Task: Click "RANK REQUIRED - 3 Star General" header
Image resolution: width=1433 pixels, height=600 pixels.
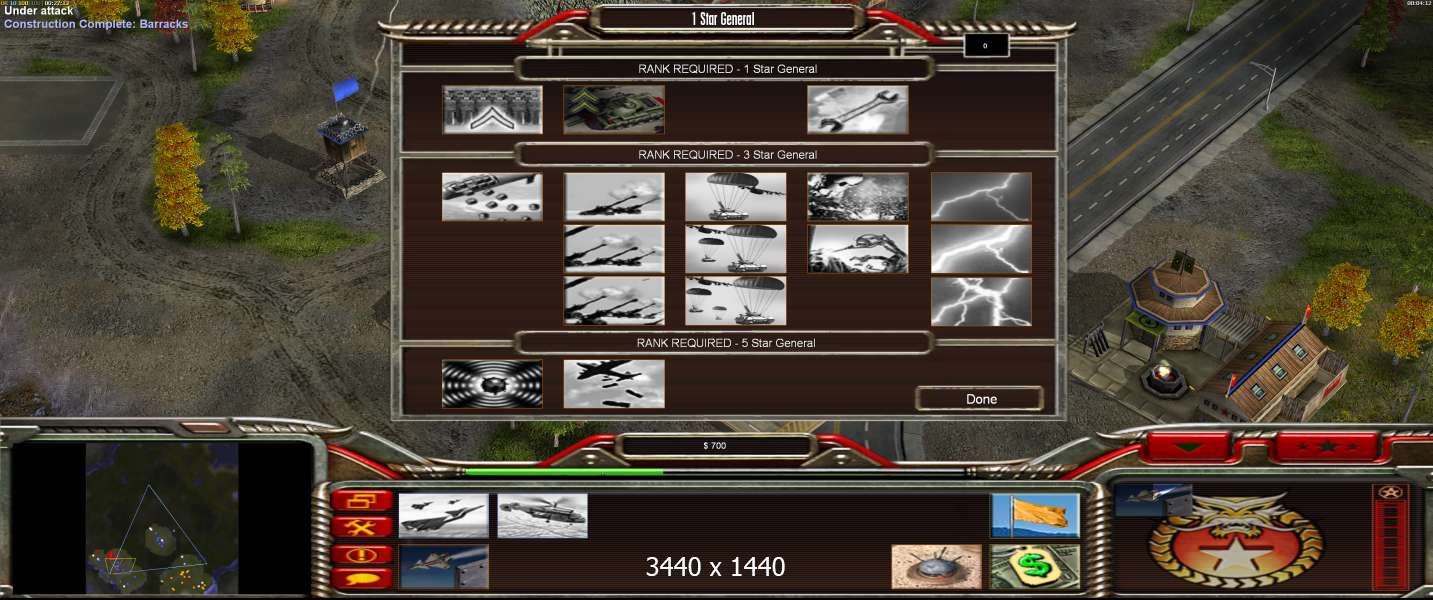Action: click(727, 155)
